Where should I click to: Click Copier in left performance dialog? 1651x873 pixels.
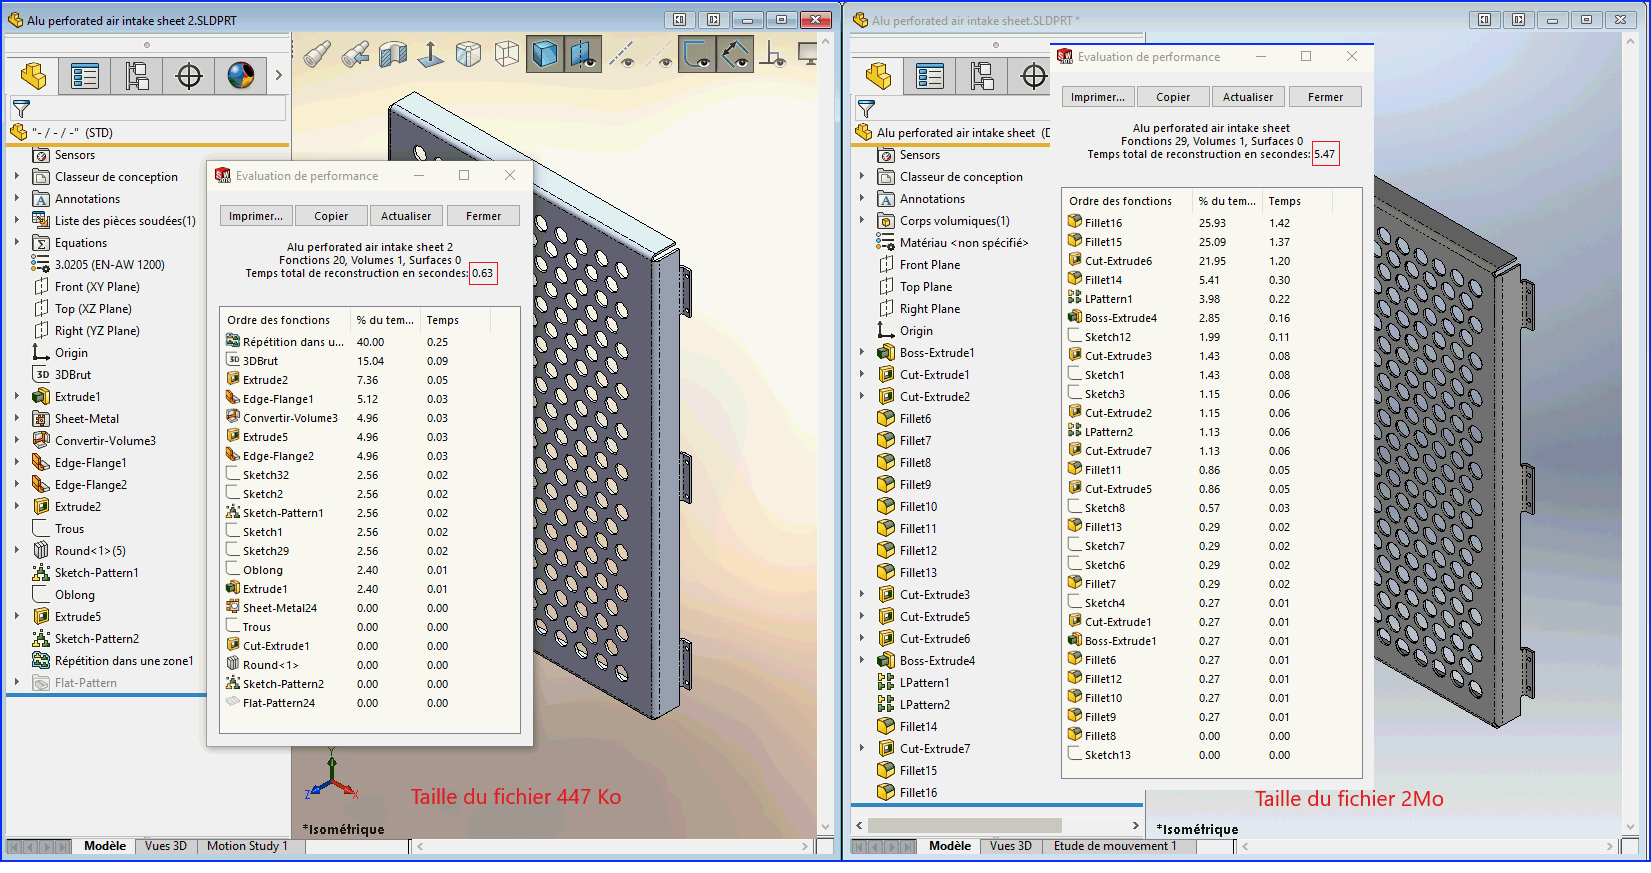pos(332,216)
